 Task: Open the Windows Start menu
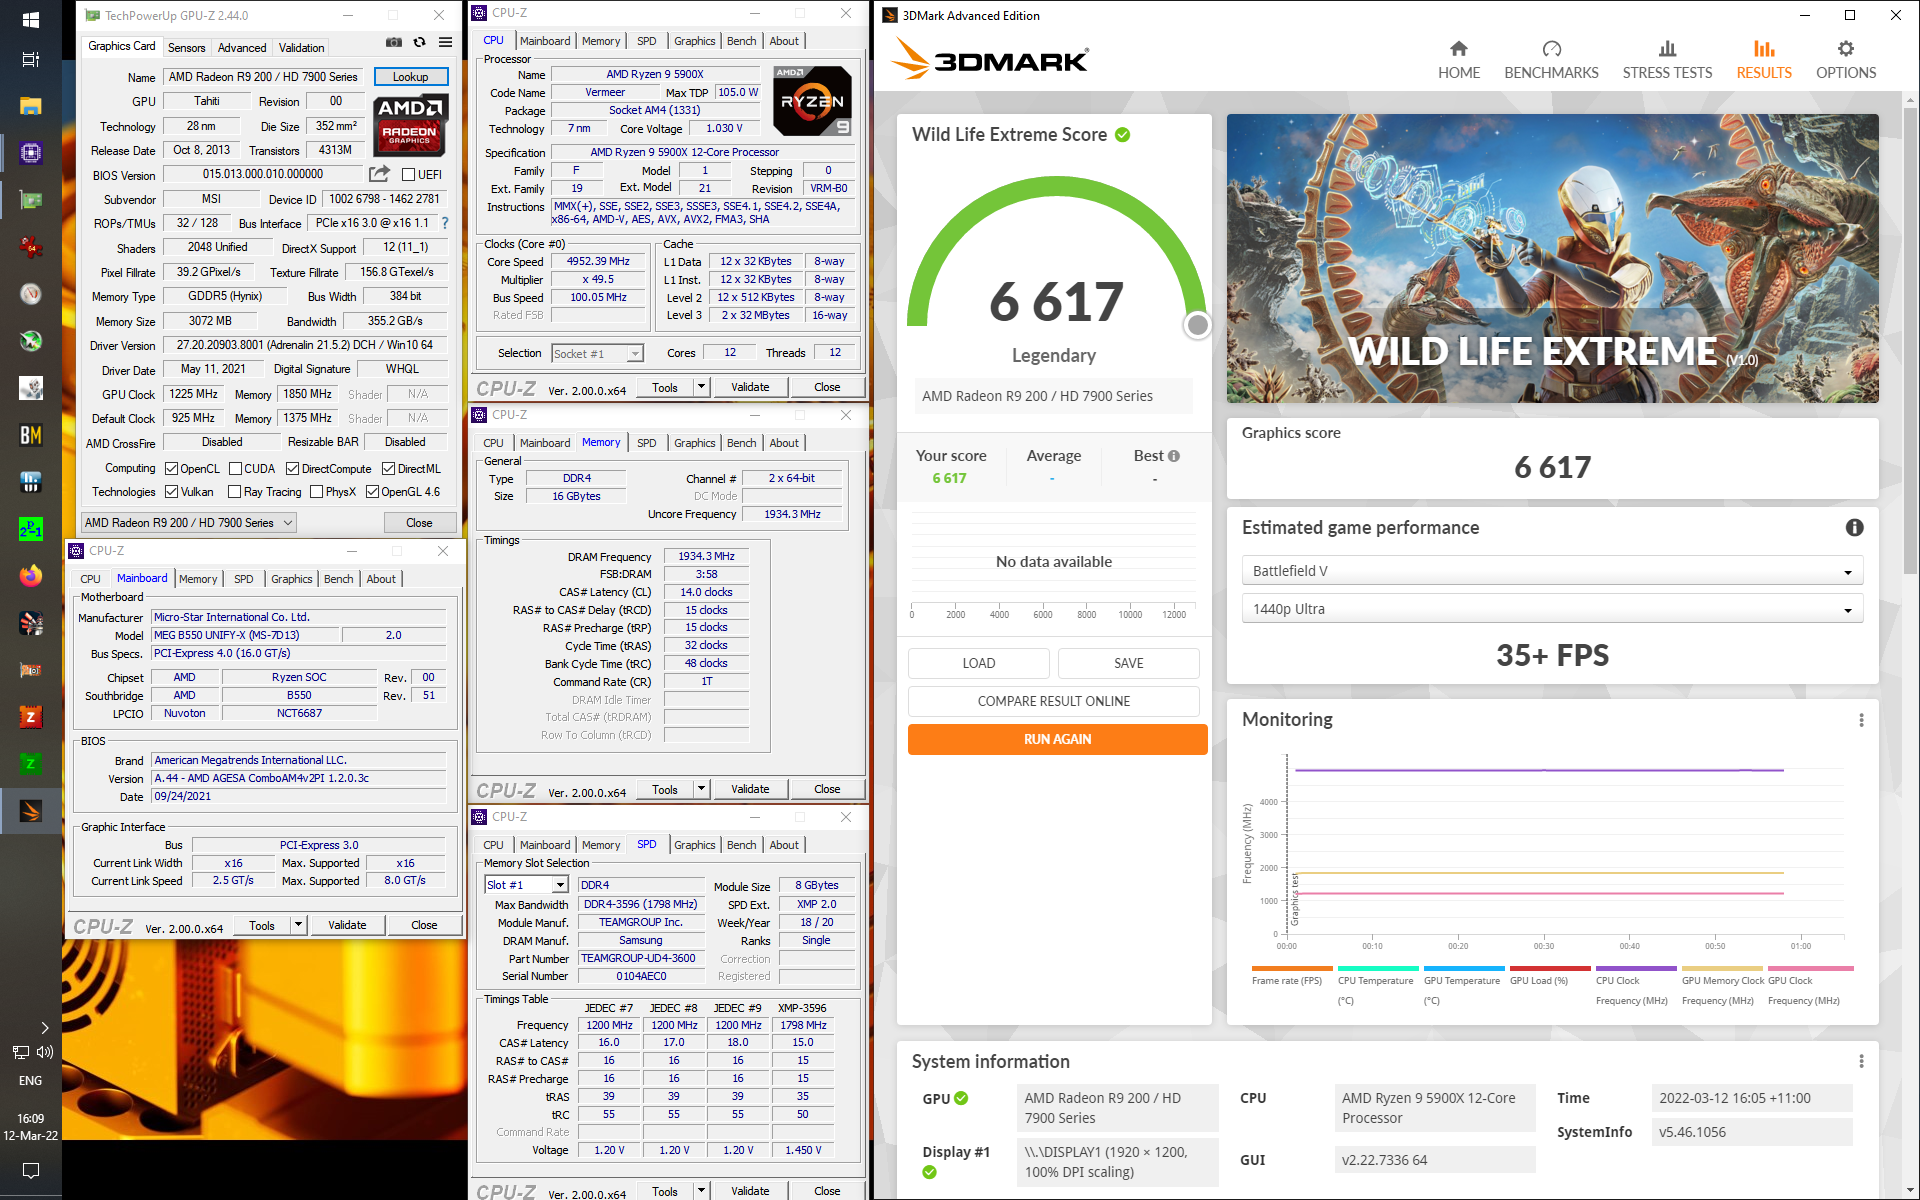[30, 19]
